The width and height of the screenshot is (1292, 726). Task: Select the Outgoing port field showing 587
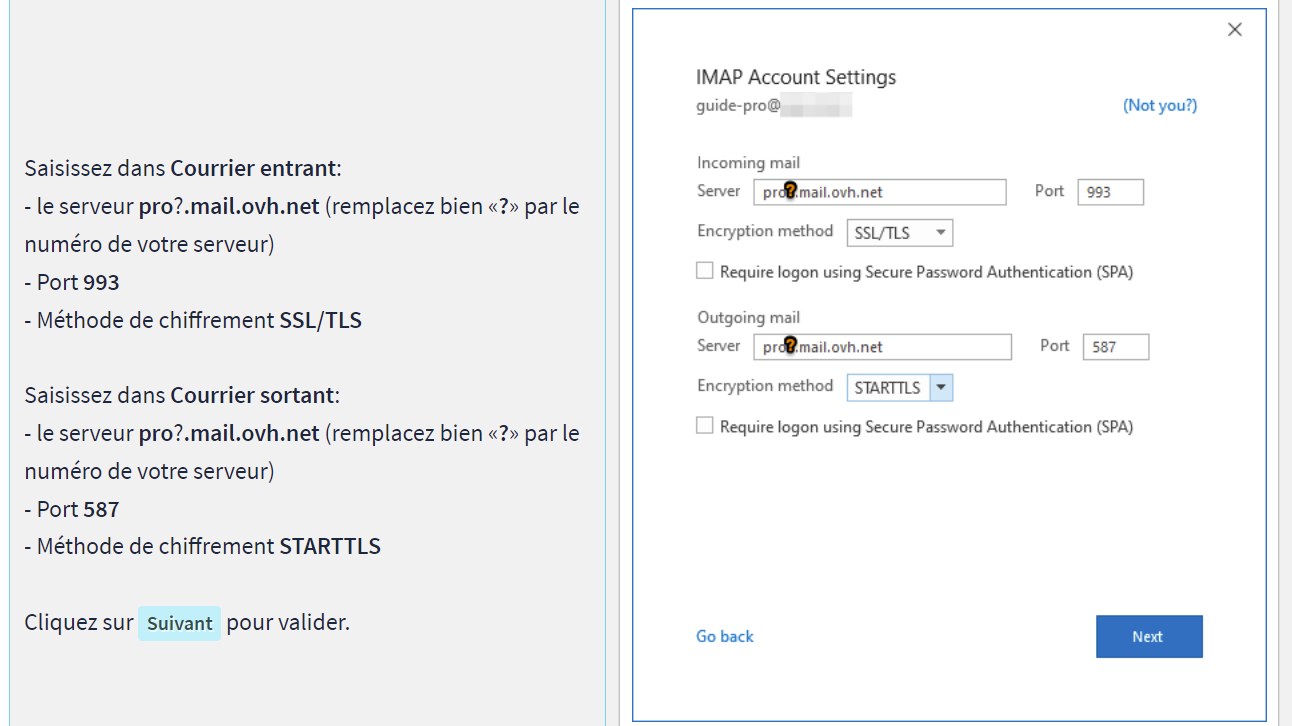pos(1115,347)
